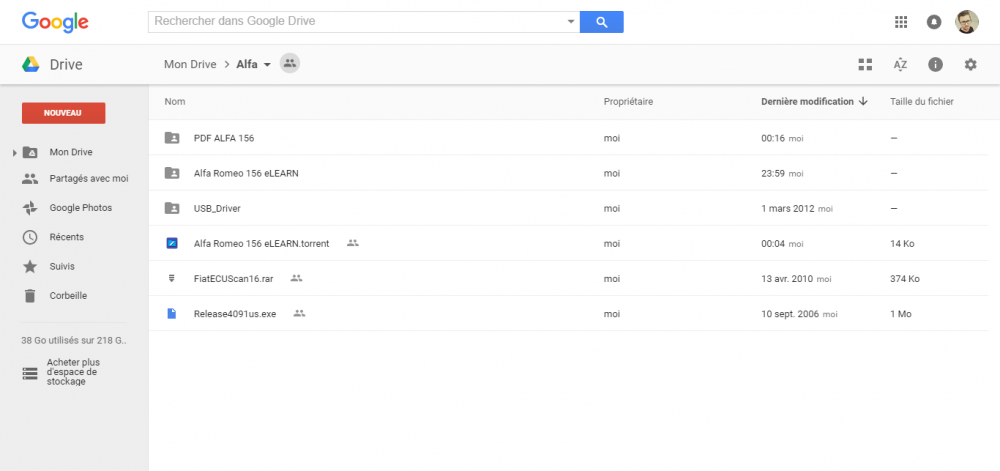Image resolution: width=1000 pixels, height=471 pixels.
Task: Click shared icon beside Release4091us.exe
Action: click(299, 313)
